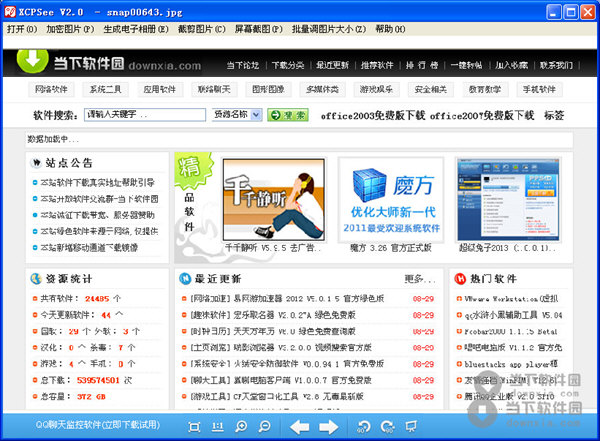Open the 屏幕截图(P) menu
This screenshot has width=600, height=441.
259,29
